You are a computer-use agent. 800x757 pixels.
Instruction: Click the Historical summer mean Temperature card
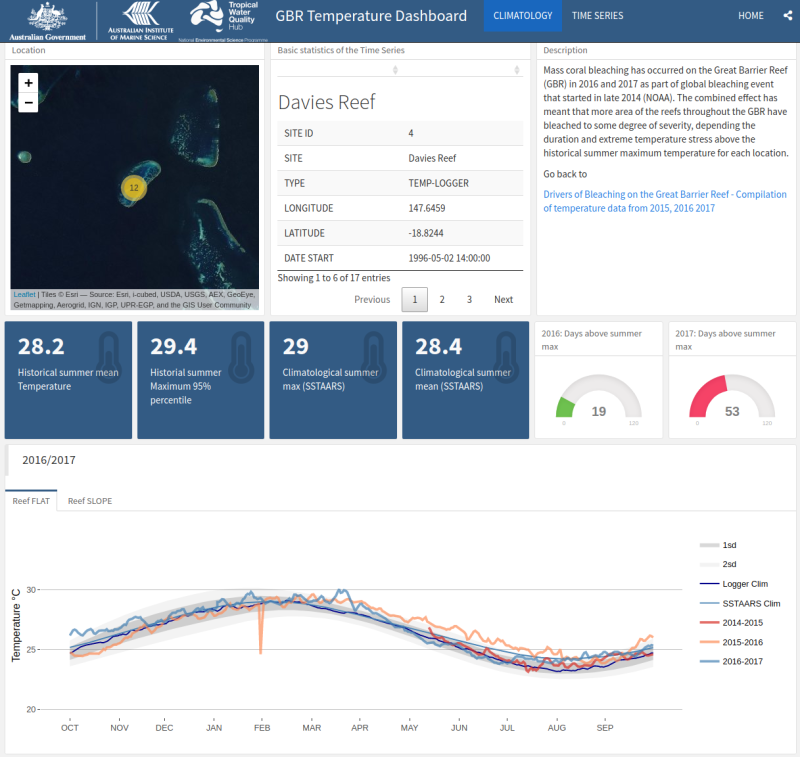[x=68, y=380]
